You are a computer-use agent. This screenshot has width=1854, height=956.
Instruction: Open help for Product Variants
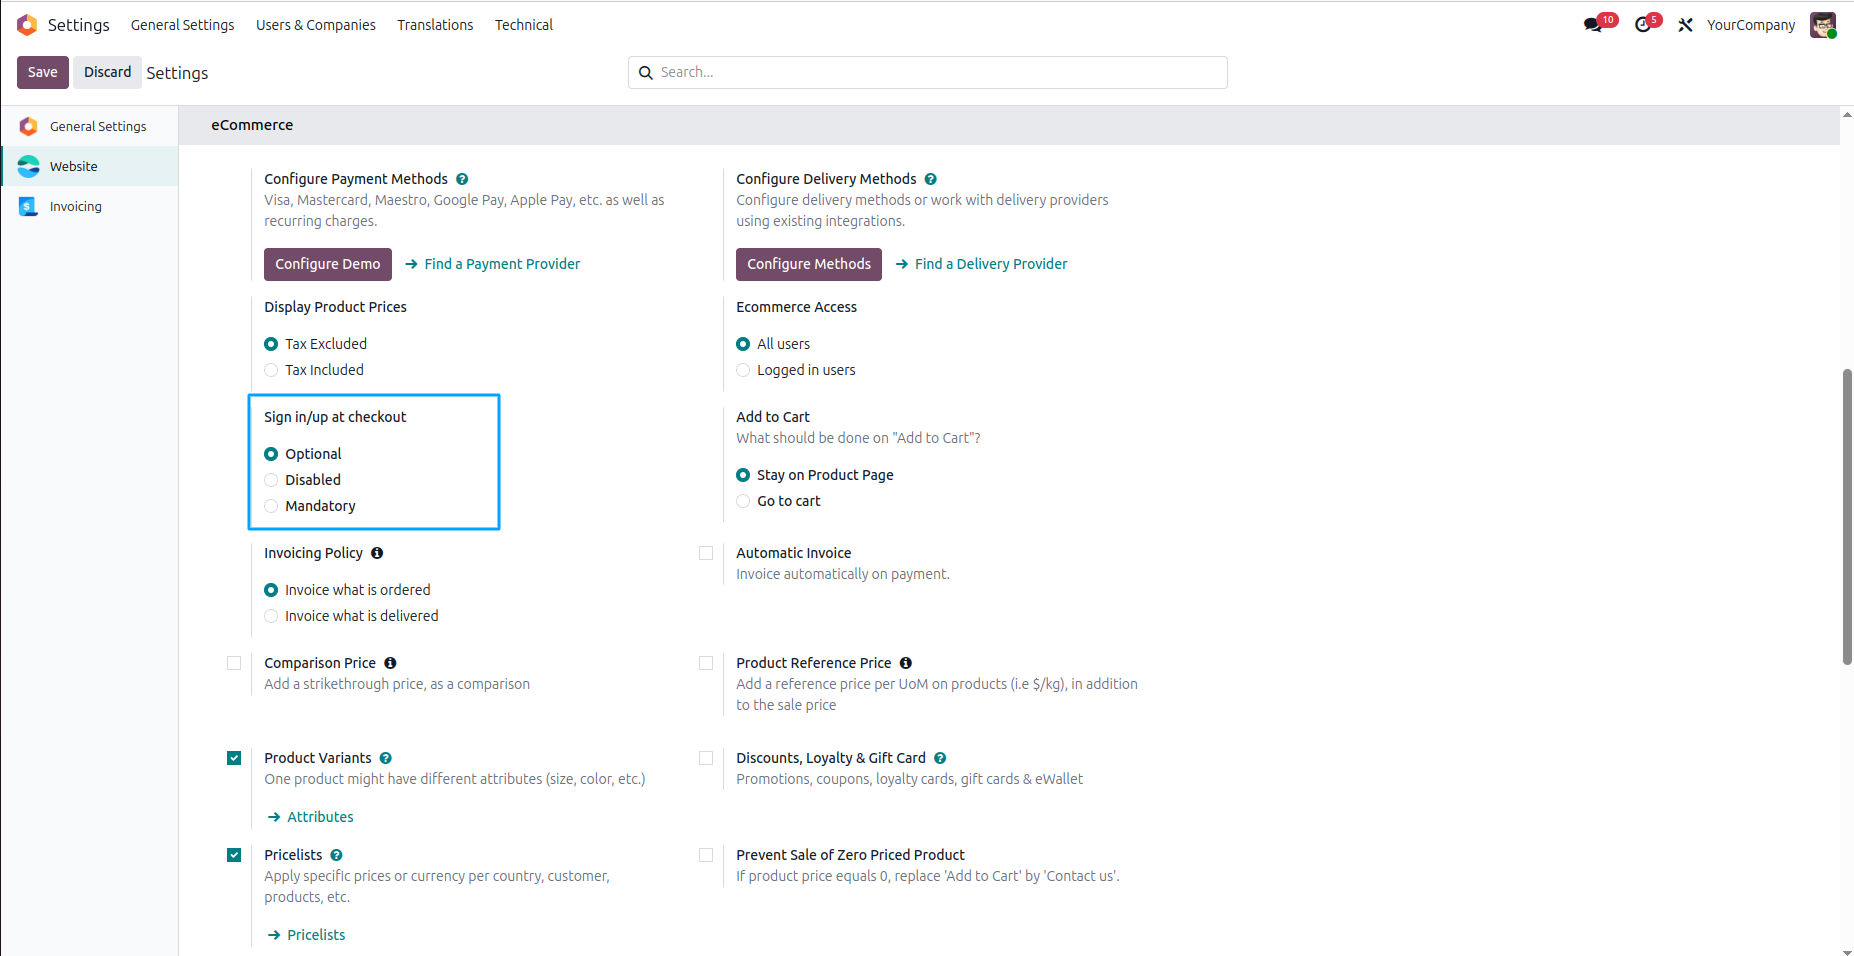coord(385,758)
